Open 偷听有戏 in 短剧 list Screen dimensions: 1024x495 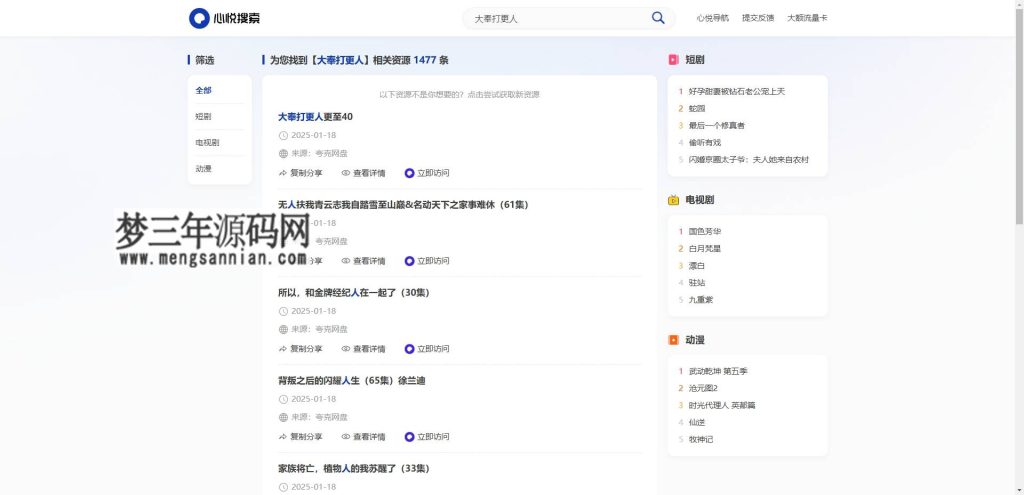point(705,142)
